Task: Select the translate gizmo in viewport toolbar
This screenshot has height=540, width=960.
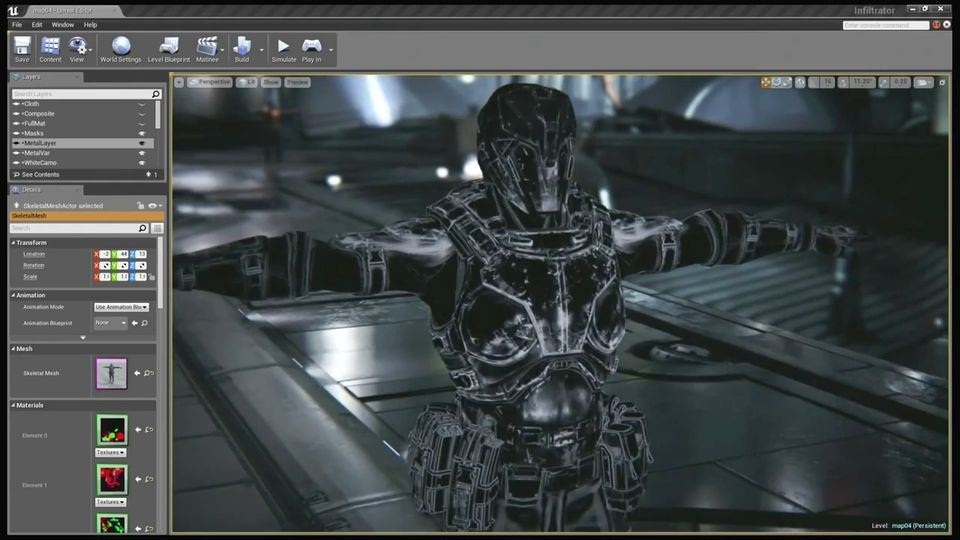Action: [x=766, y=82]
